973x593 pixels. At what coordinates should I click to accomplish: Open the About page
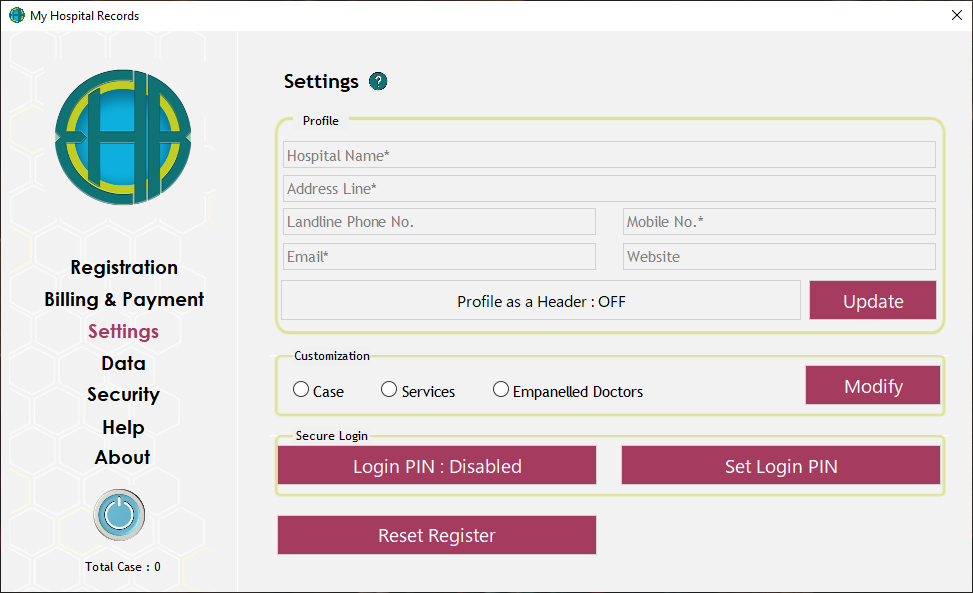(123, 458)
